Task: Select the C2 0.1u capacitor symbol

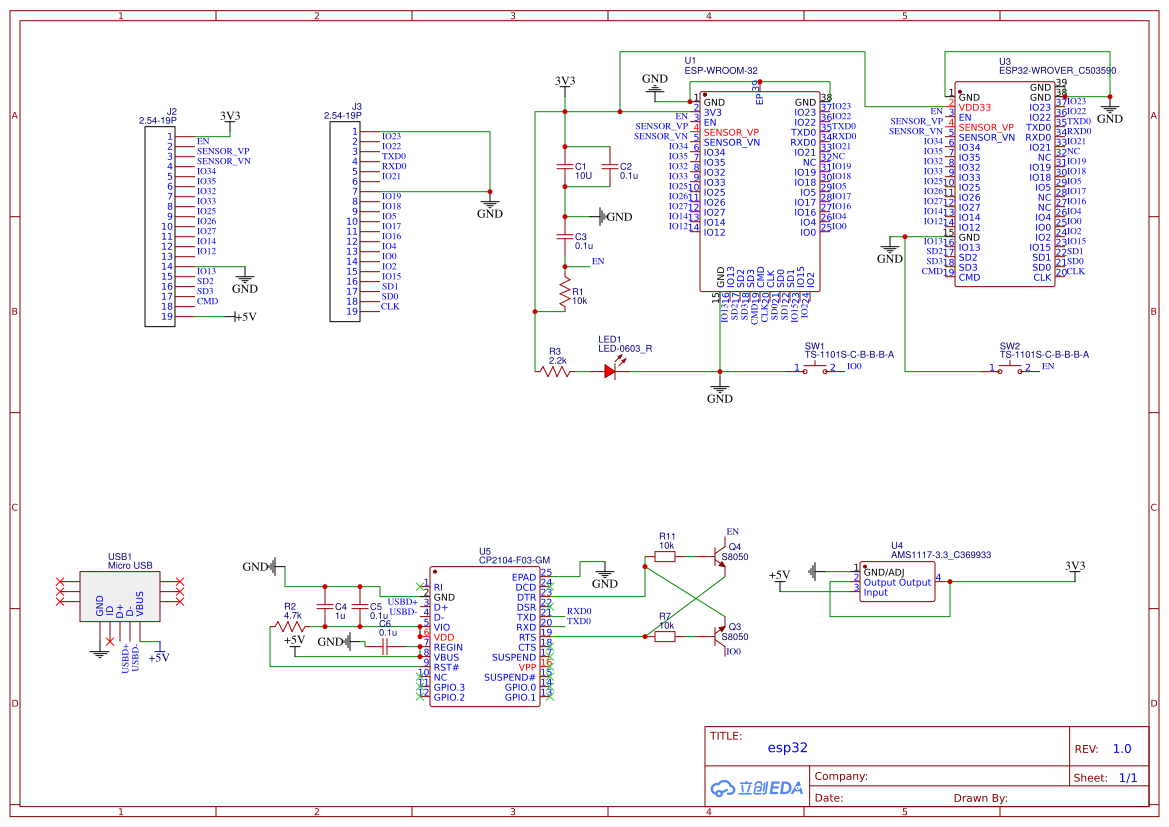Action: pyautogui.click(x=610, y=166)
